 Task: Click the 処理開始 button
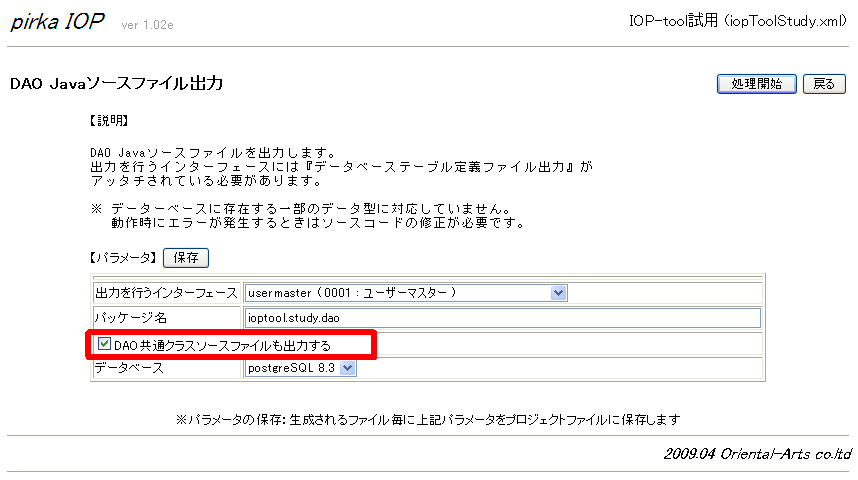click(x=756, y=84)
